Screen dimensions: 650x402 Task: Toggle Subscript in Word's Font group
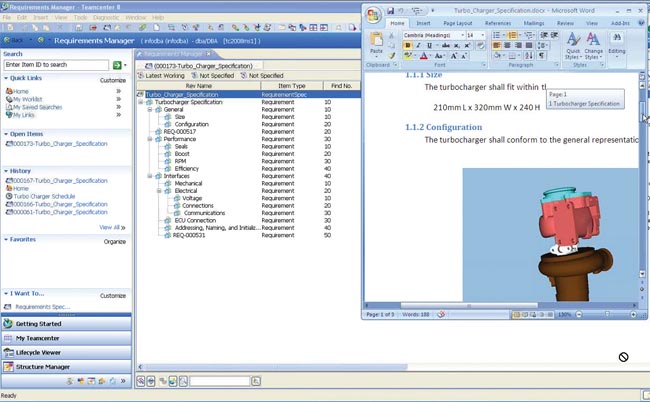click(x=456, y=46)
